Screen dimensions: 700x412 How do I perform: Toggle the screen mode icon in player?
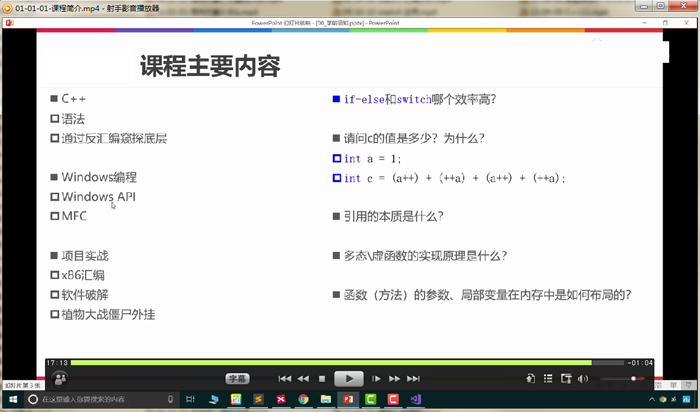coord(566,379)
